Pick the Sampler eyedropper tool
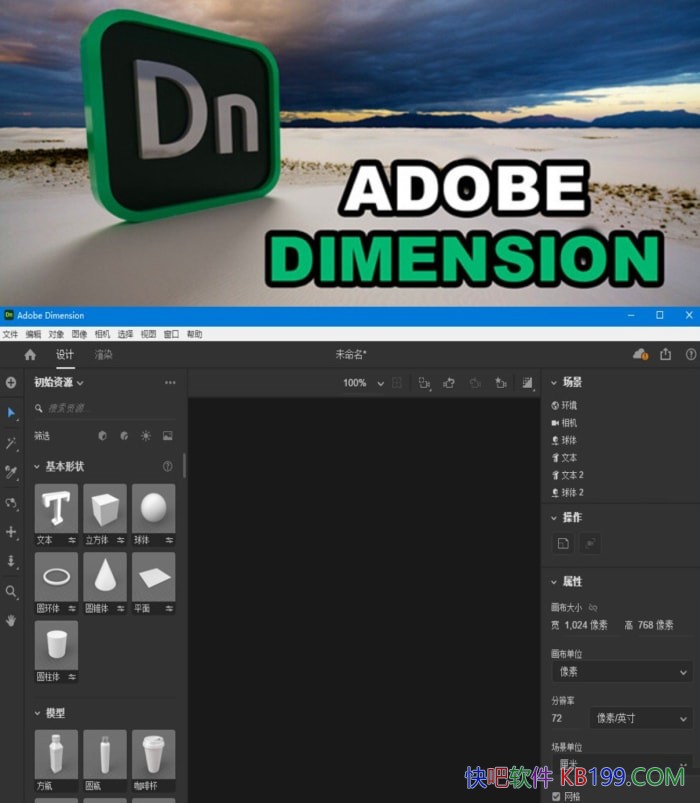The width and height of the screenshot is (700, 803). coord(11,472)
